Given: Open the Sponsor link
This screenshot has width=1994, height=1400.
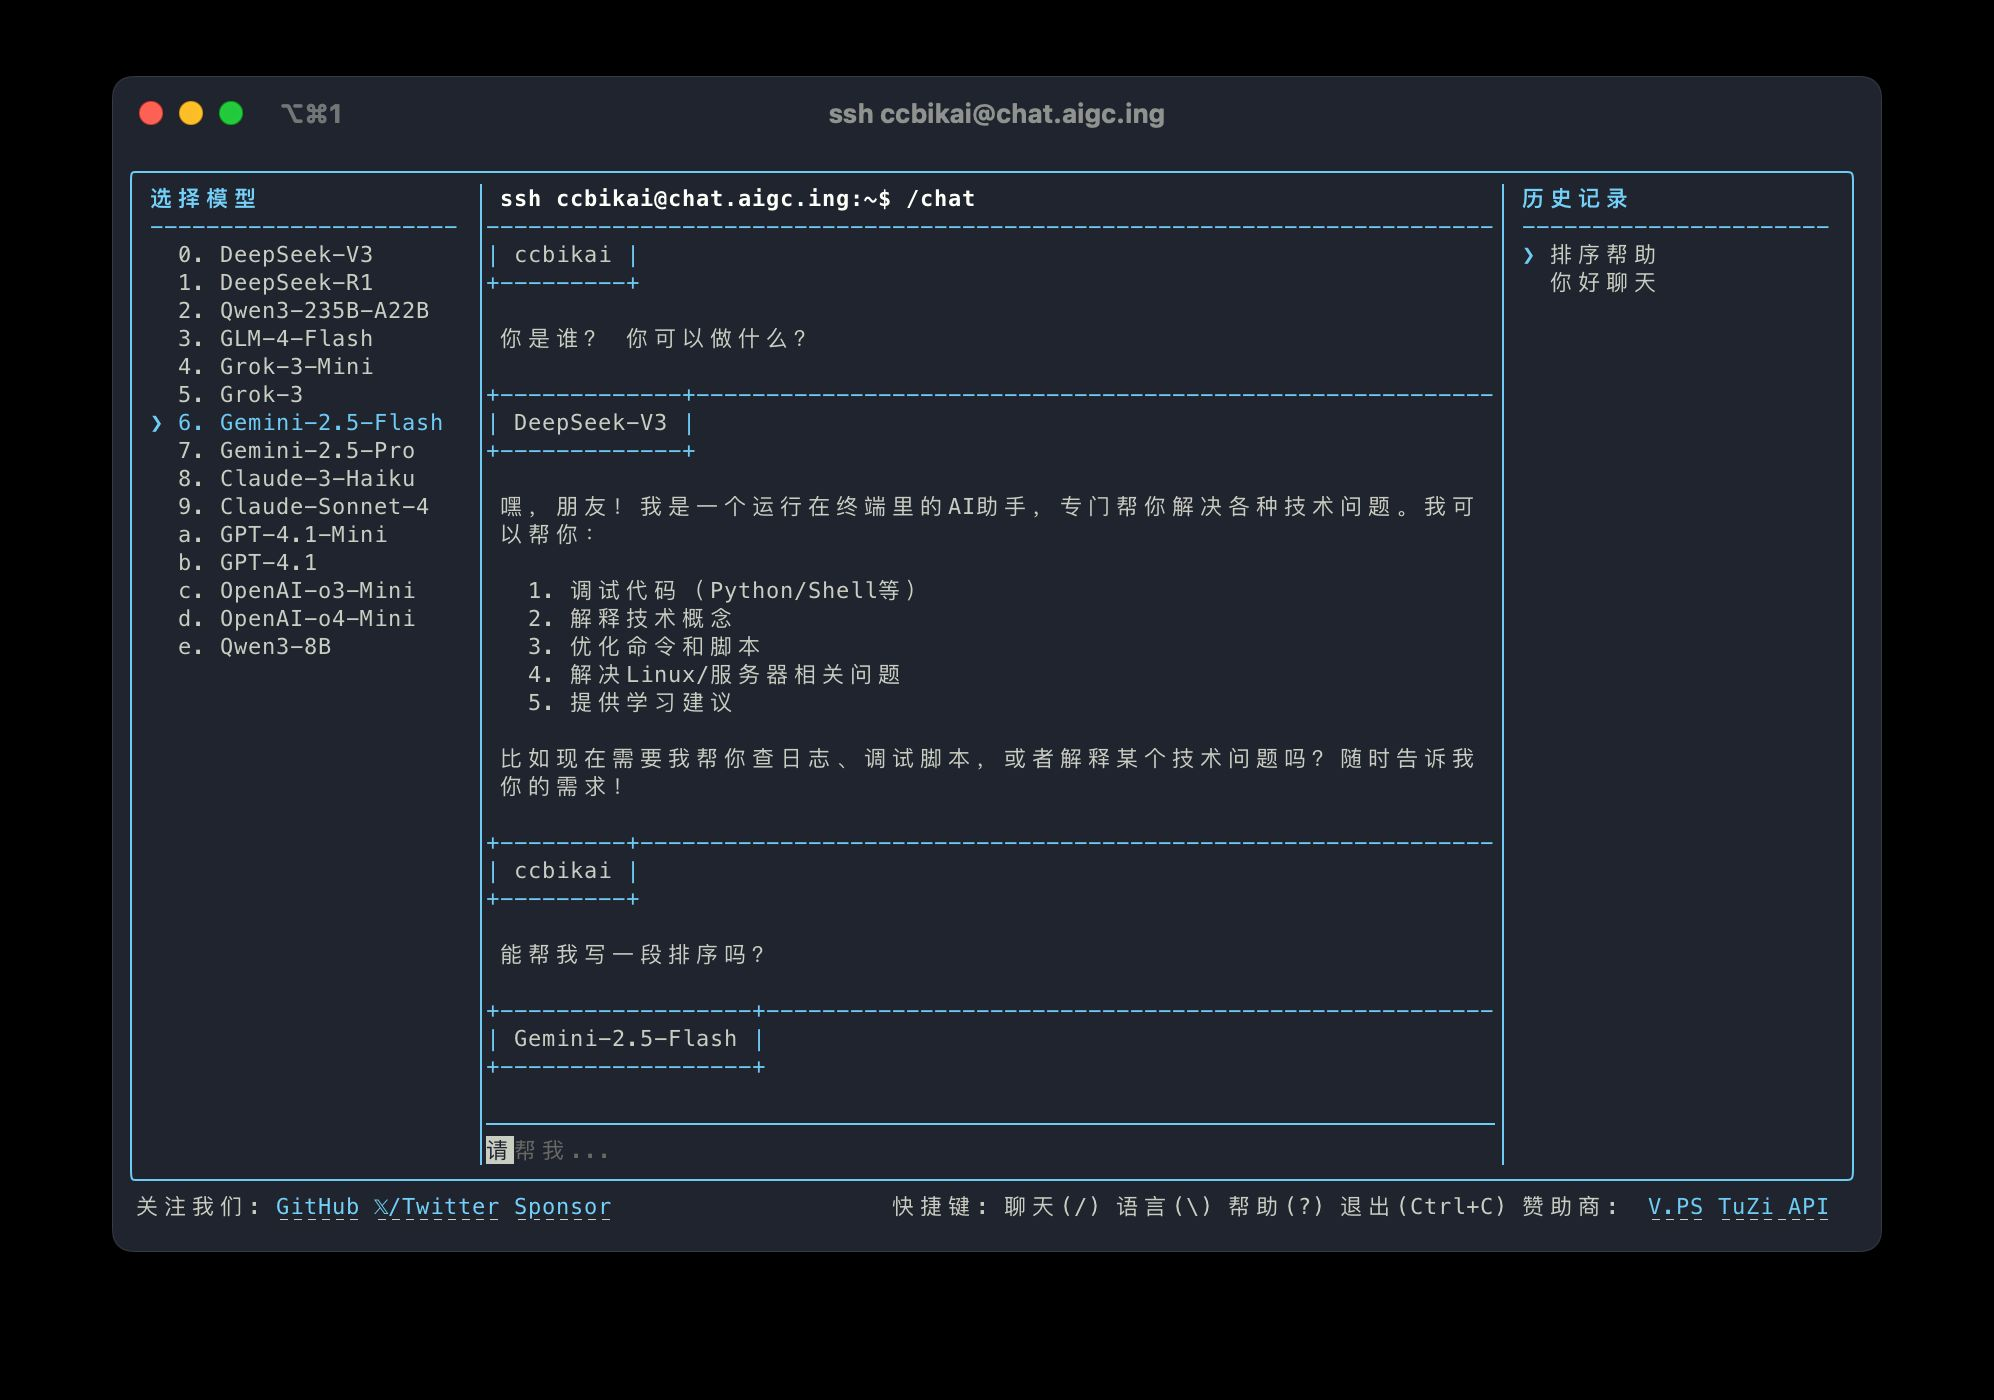Looking at the screenshot, I should tap(562, 1207).
